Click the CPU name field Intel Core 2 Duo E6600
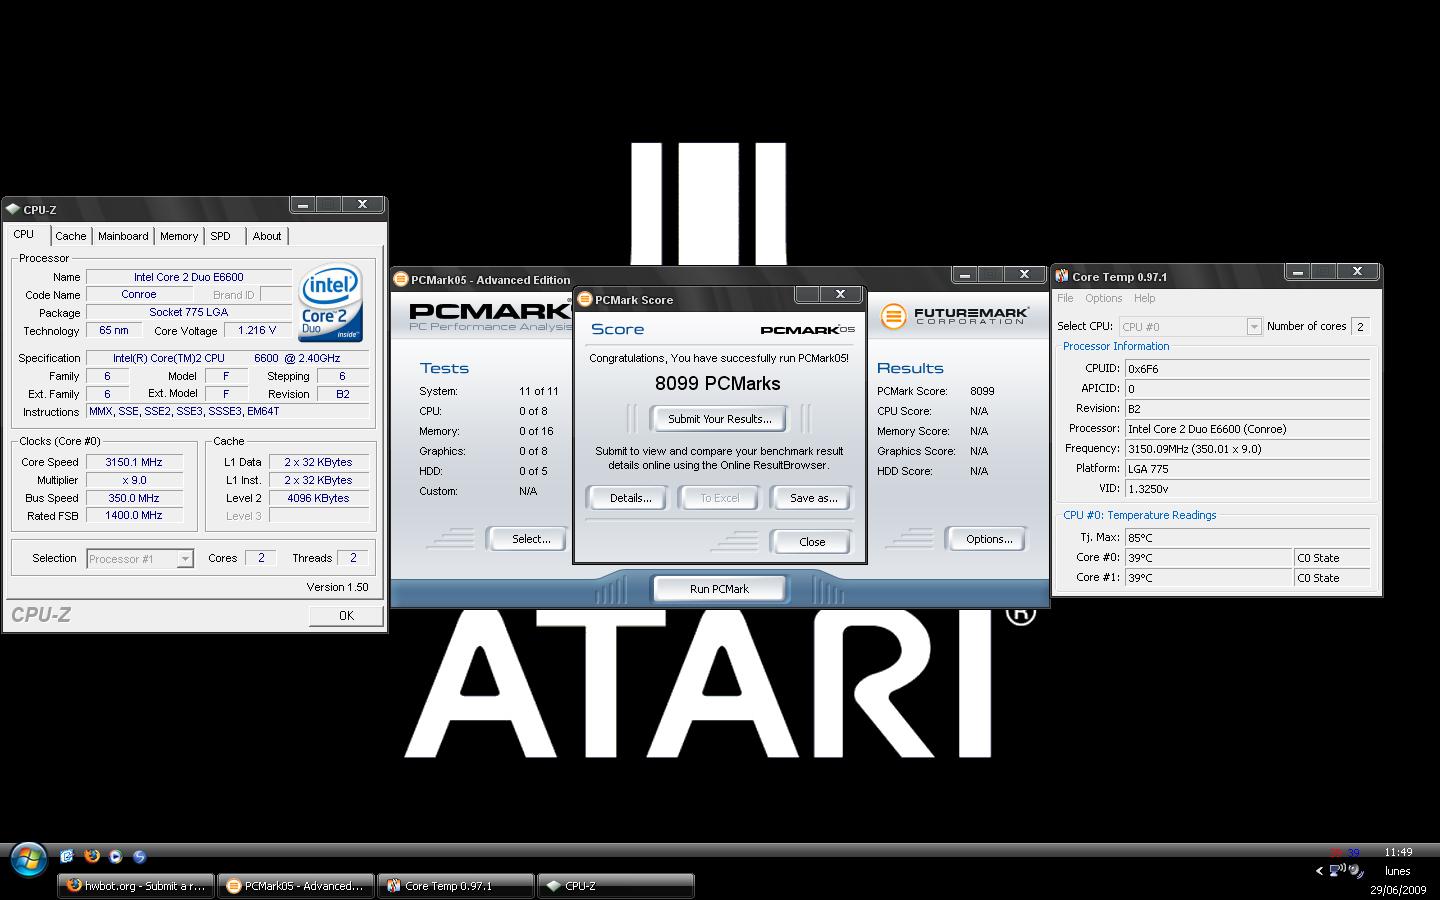Screen dimensions: 1440x900 pos(189,277)
